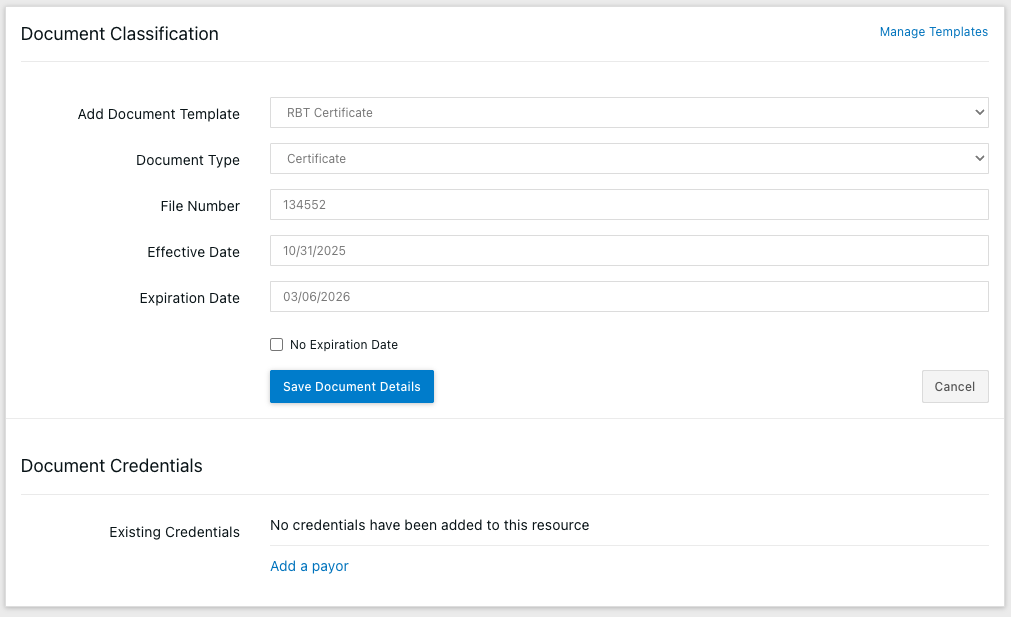Click Save Document Details button
1011x617 pixels.
tap(351, 387)
